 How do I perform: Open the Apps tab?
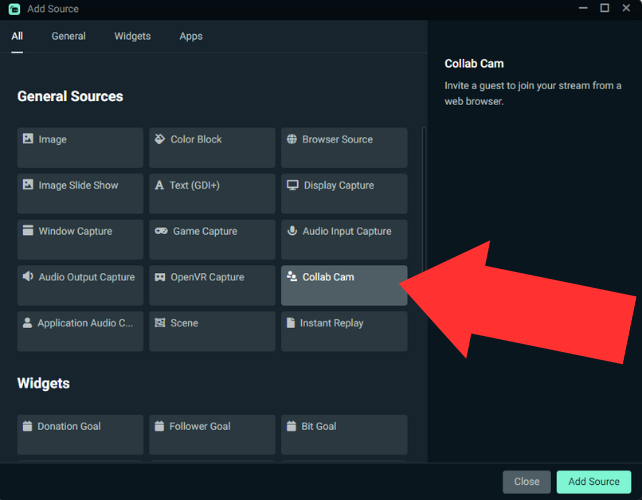coord(191,36)
